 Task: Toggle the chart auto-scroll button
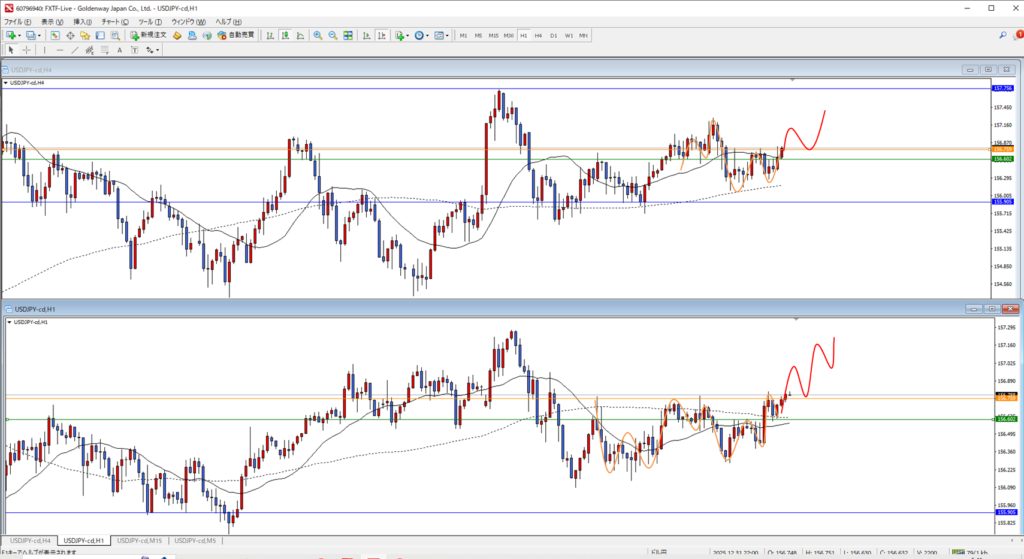pyautogui.click(x=367, y=35)
